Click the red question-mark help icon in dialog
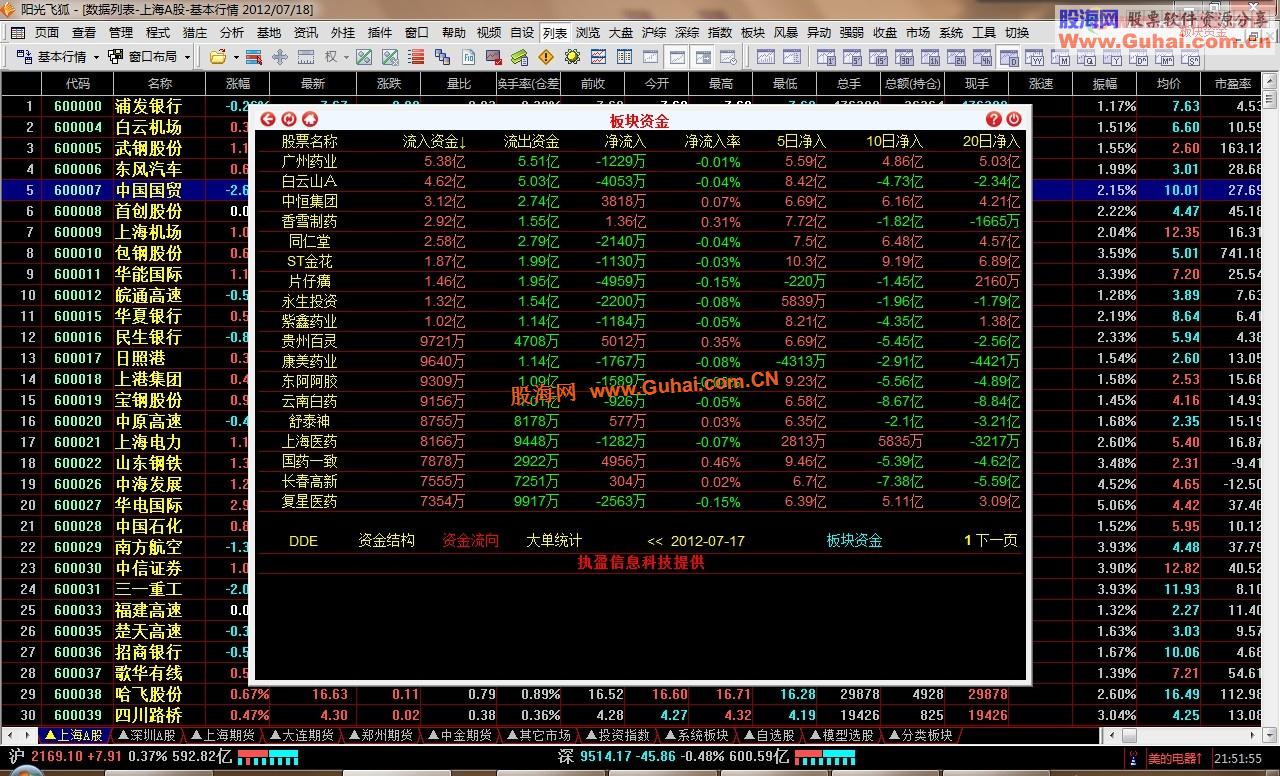 993,119
